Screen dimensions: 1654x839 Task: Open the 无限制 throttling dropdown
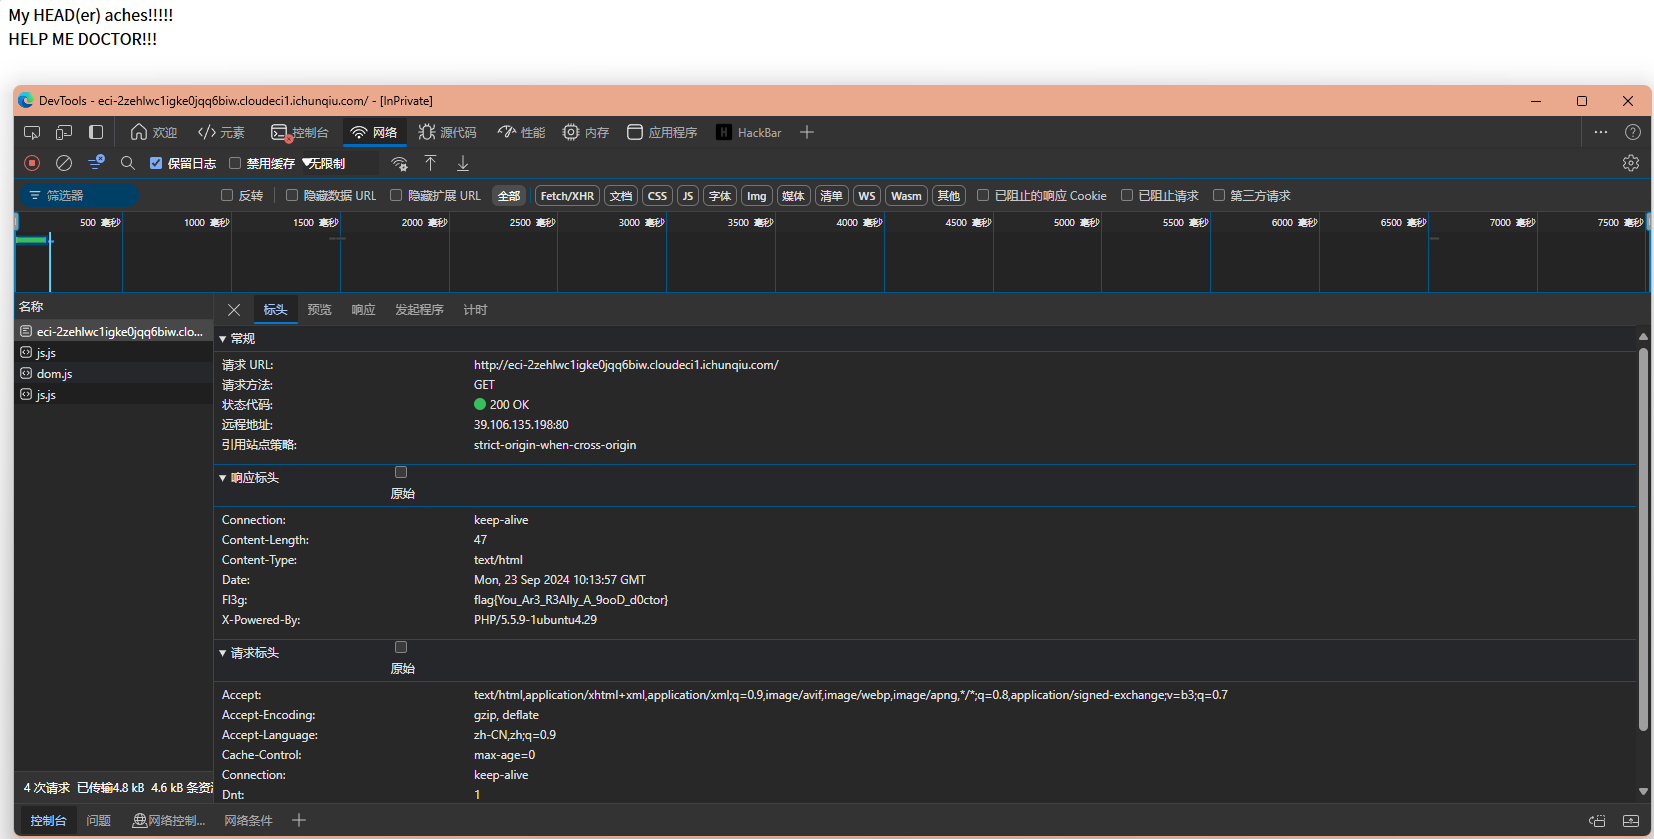coord(340,163)
